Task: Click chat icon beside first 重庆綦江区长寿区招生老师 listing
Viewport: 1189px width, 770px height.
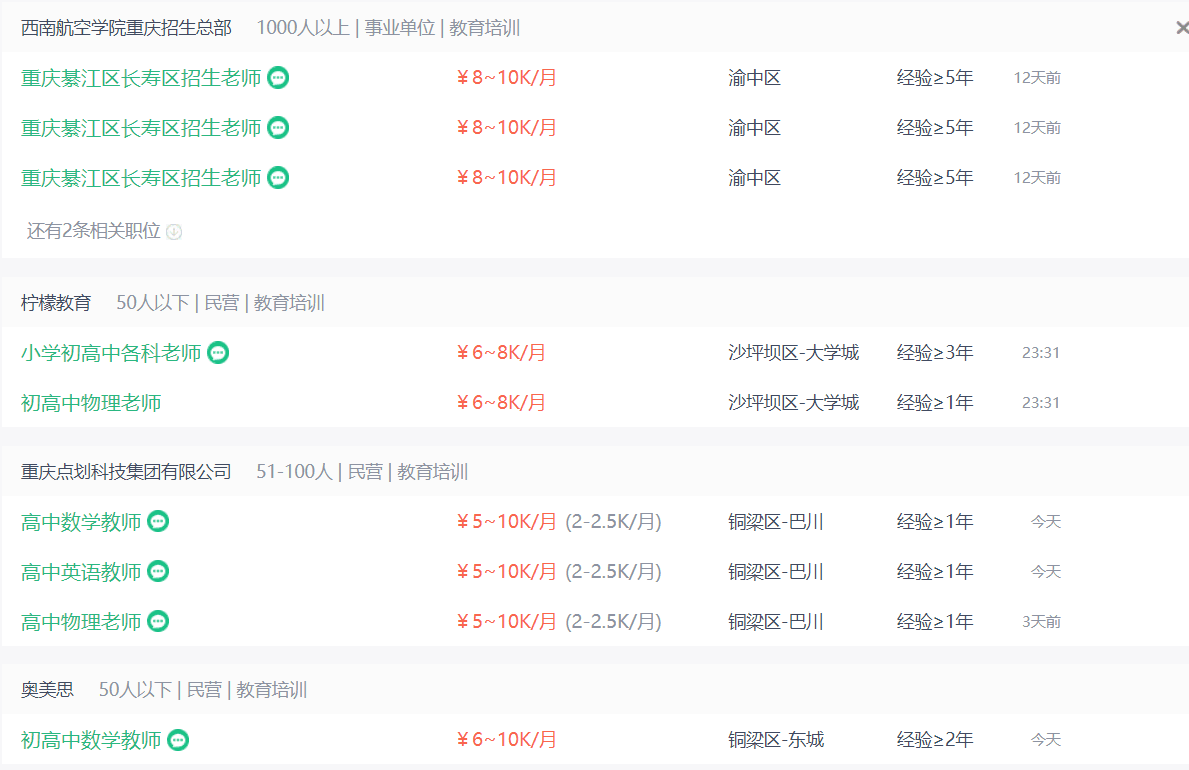Action: [278, 77]
